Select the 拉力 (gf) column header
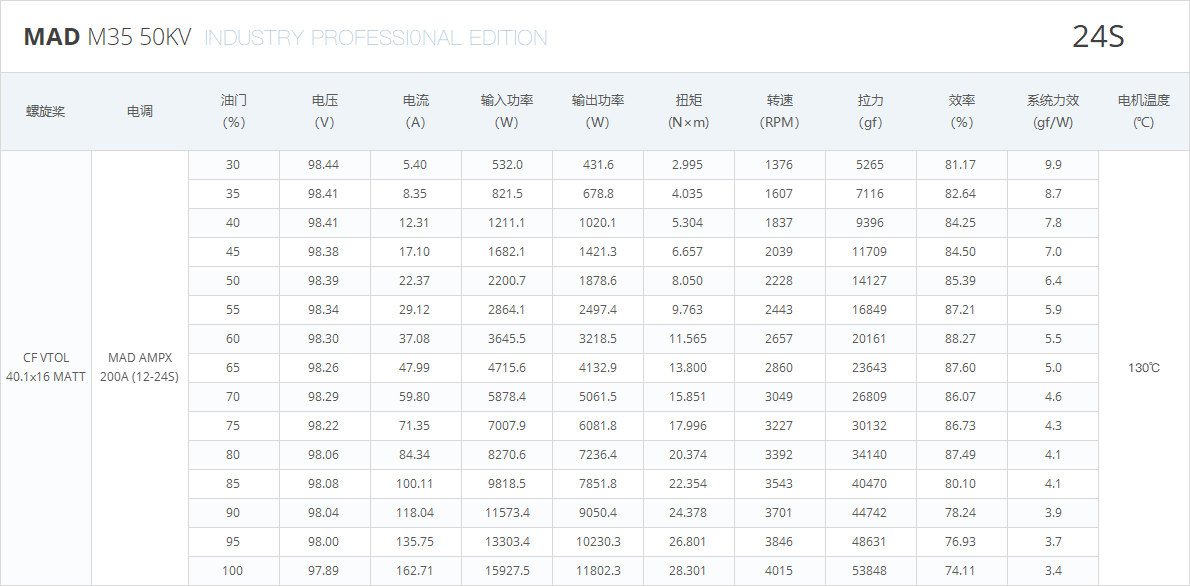The height and width of the screenshot is (586, 1190). click(x=871, y=112)
